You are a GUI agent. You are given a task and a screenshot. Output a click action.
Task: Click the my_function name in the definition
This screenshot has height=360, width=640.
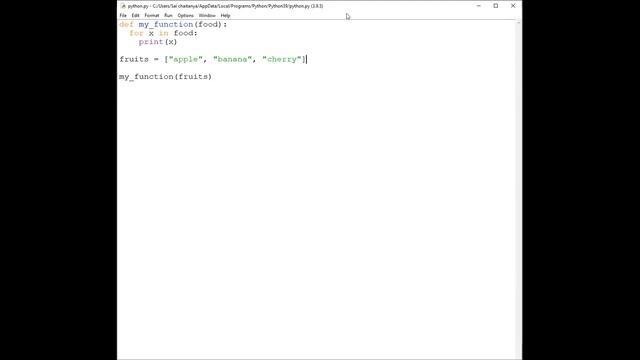(x=166, y=24)
